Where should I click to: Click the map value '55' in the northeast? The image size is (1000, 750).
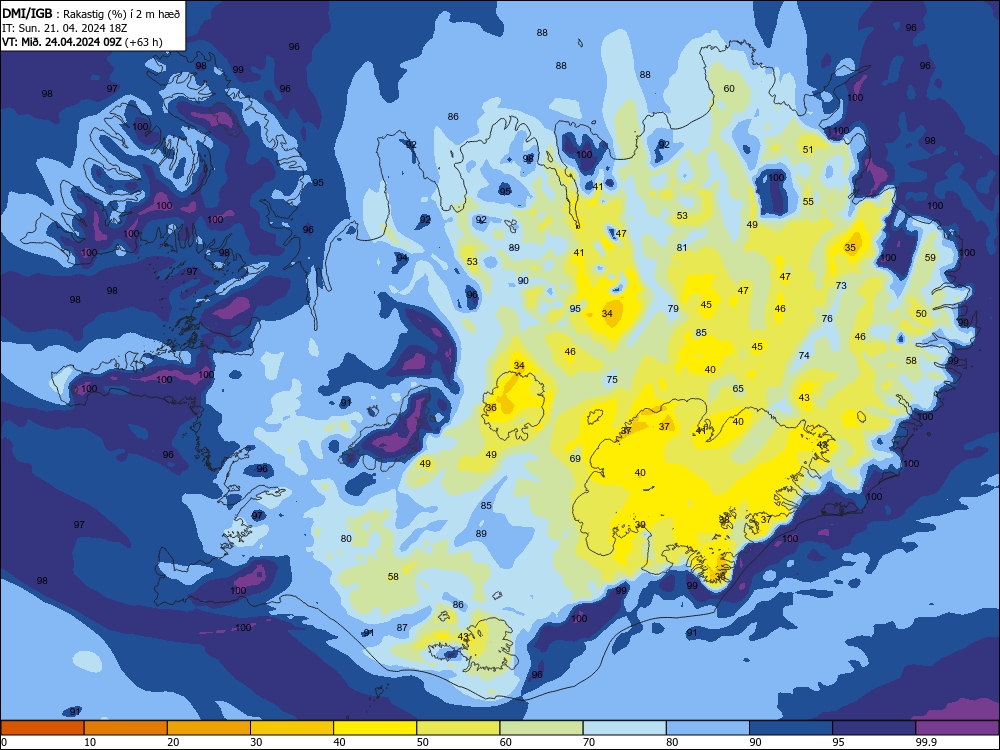pos(808,201)
